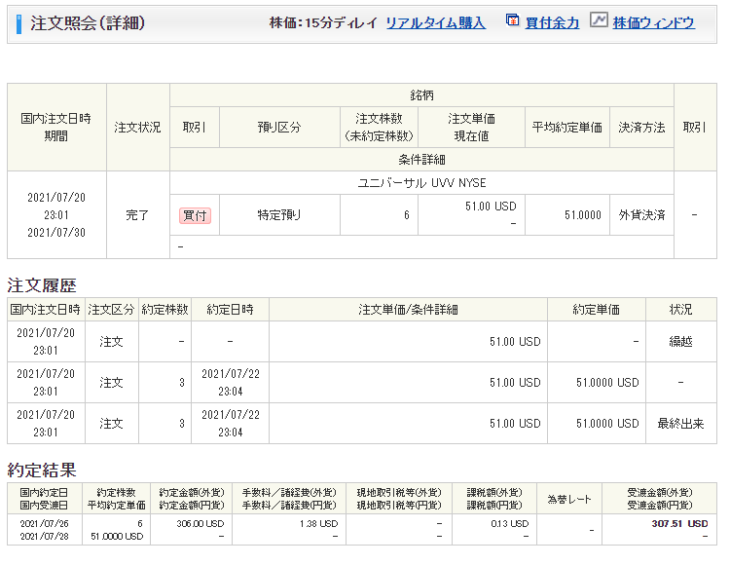The width and height of the screenshot is (730, 565).
Task: Click the 特定預り account type cell
Action: 279,215
